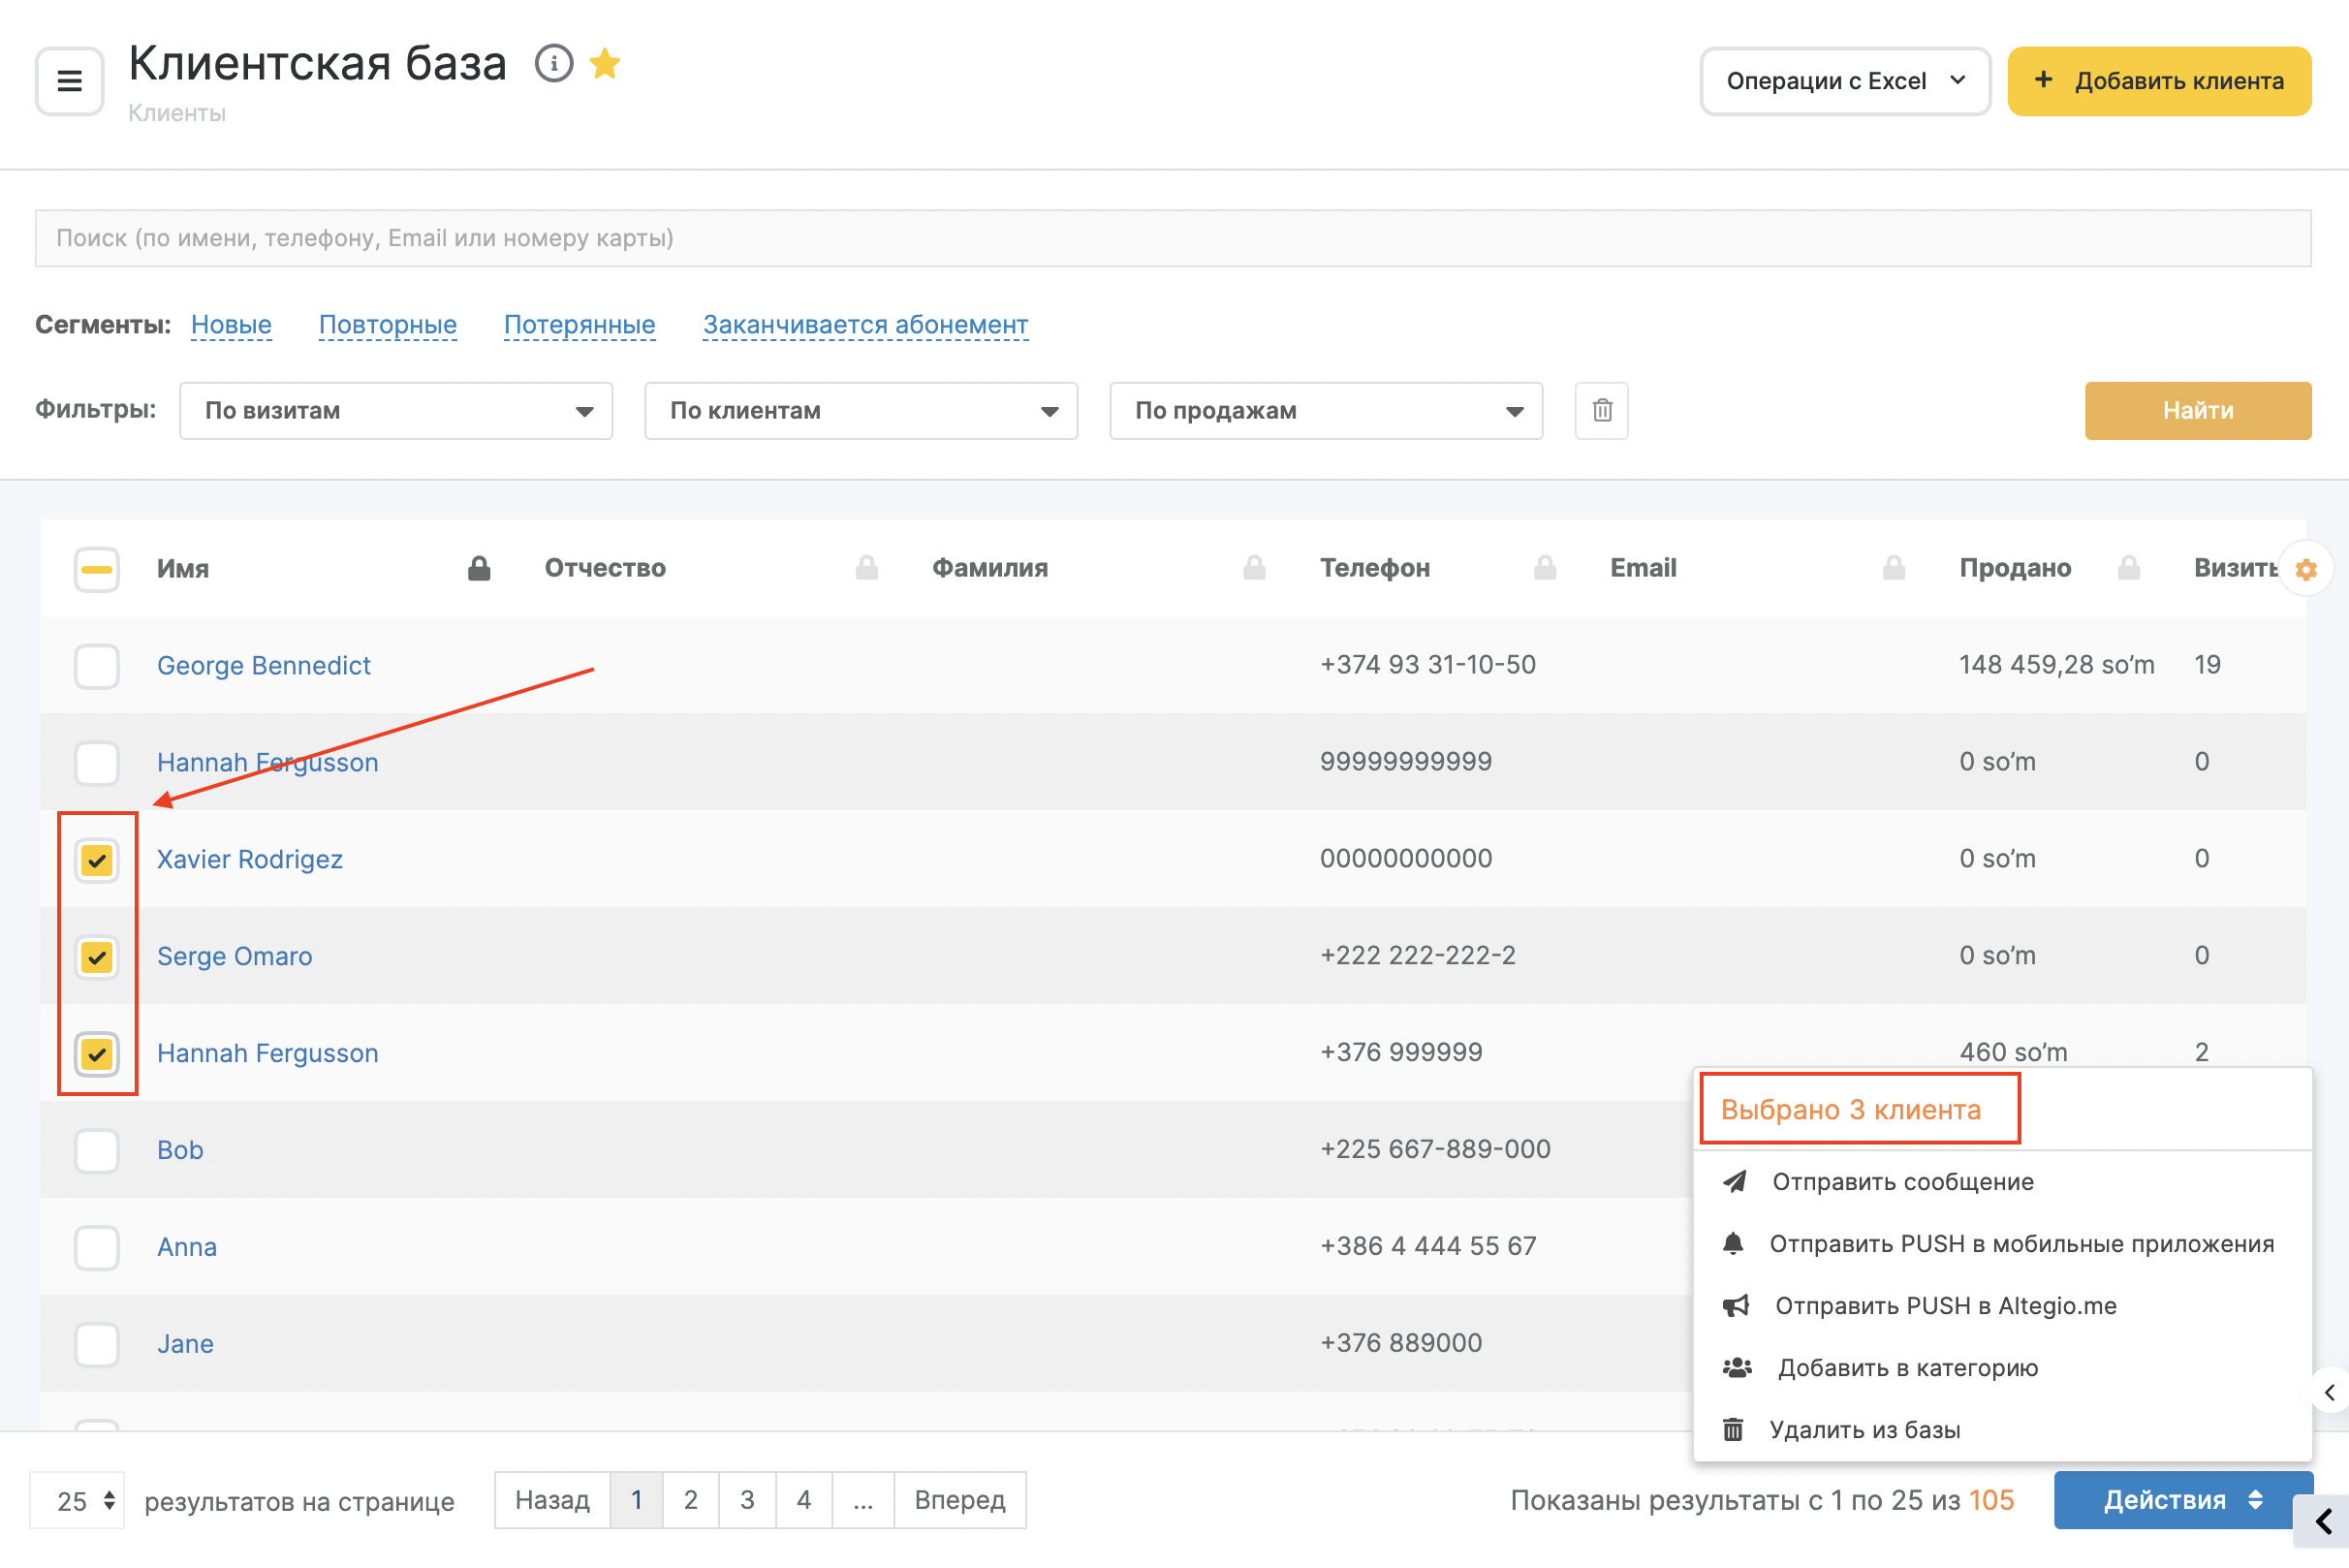Toggle the select-all header checkbox
The height and width of the screenshot is (1568, 2349).
pos(97,569)
